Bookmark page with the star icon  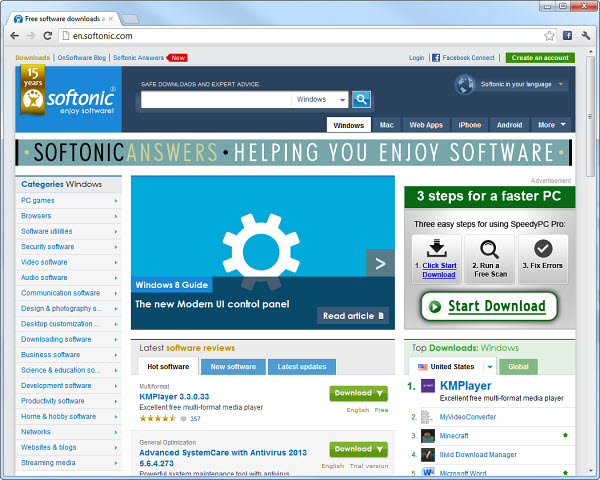pos(549,35)
